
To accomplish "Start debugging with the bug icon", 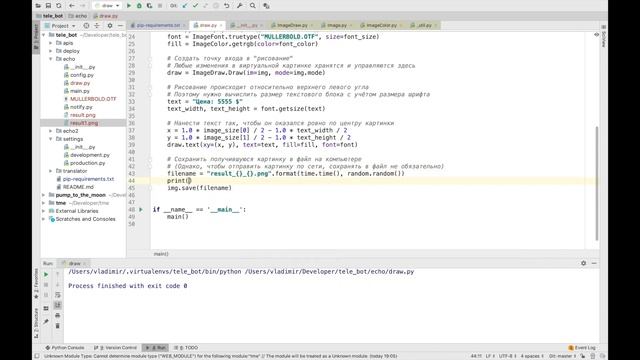I will click(x=139, y=6).
